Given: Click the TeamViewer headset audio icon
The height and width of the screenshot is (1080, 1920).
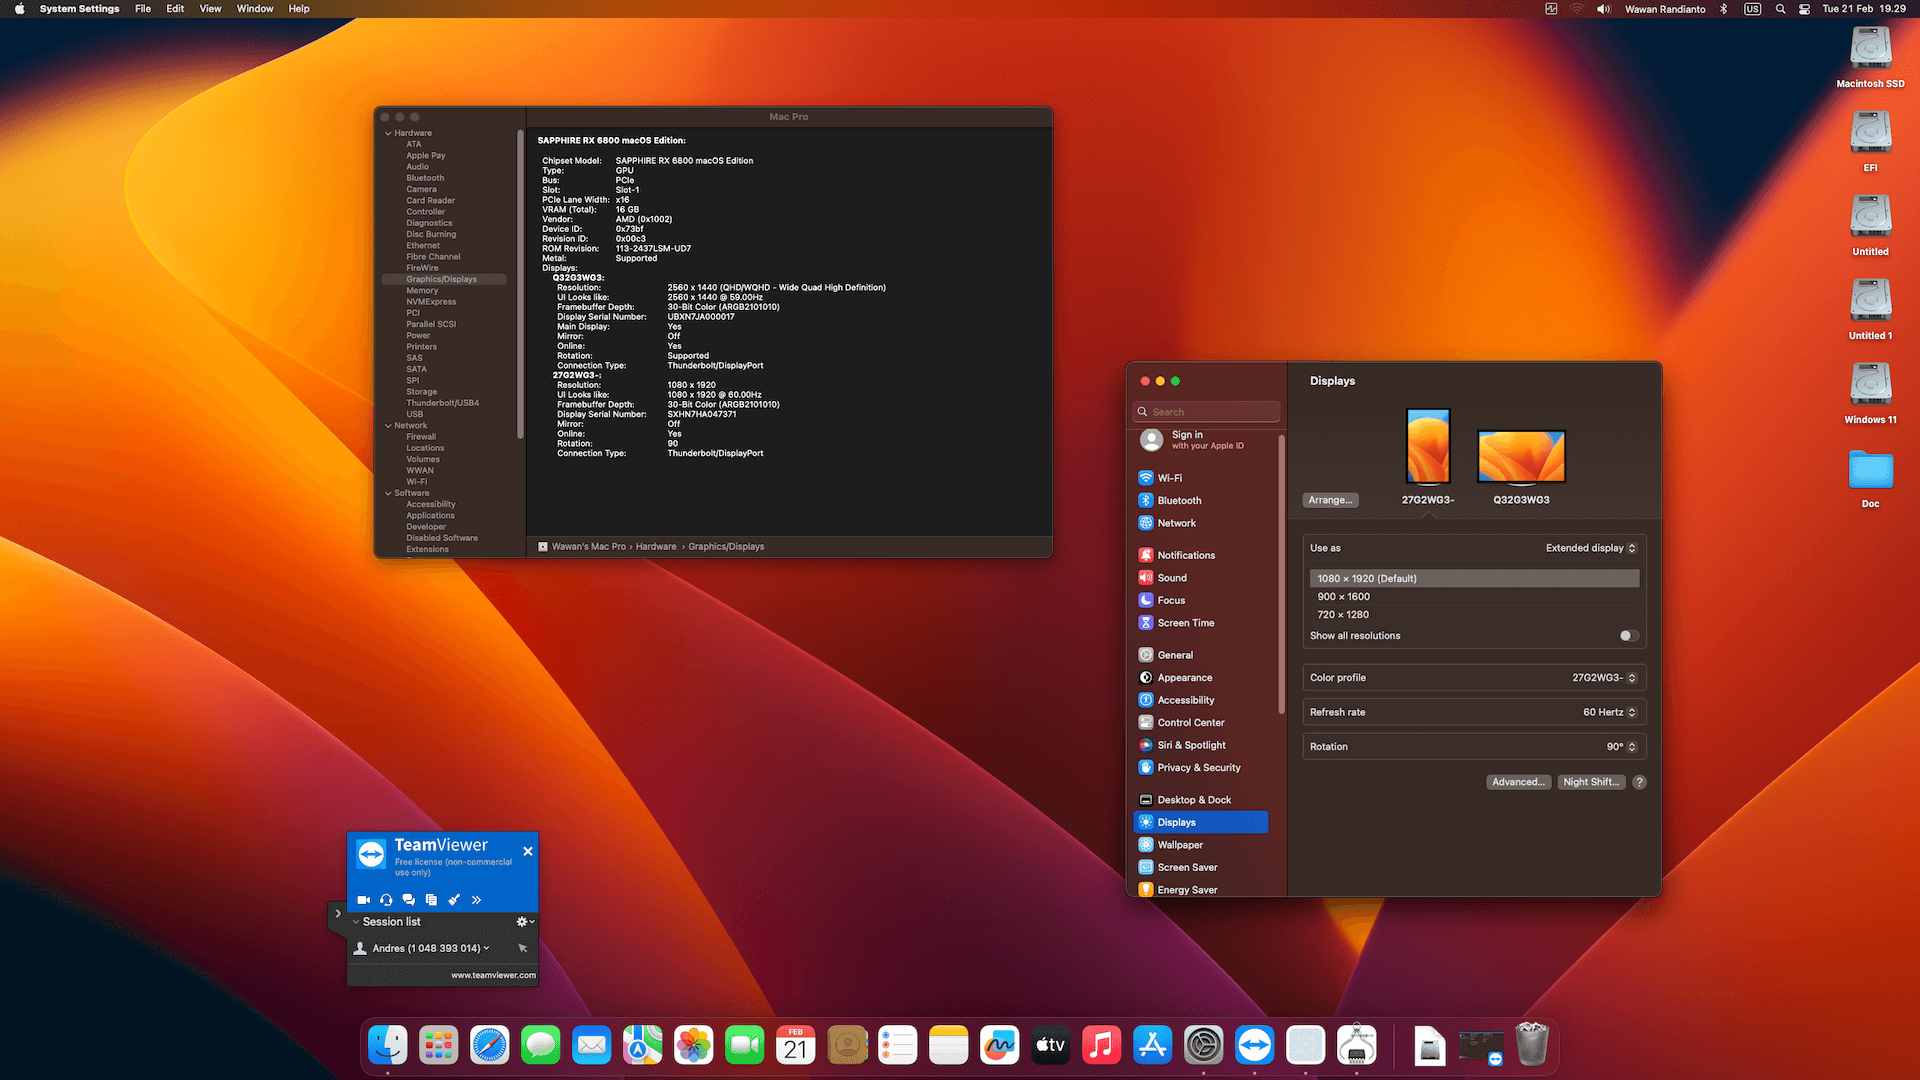Looking at the screenshot, I should (x=386, y=900).
